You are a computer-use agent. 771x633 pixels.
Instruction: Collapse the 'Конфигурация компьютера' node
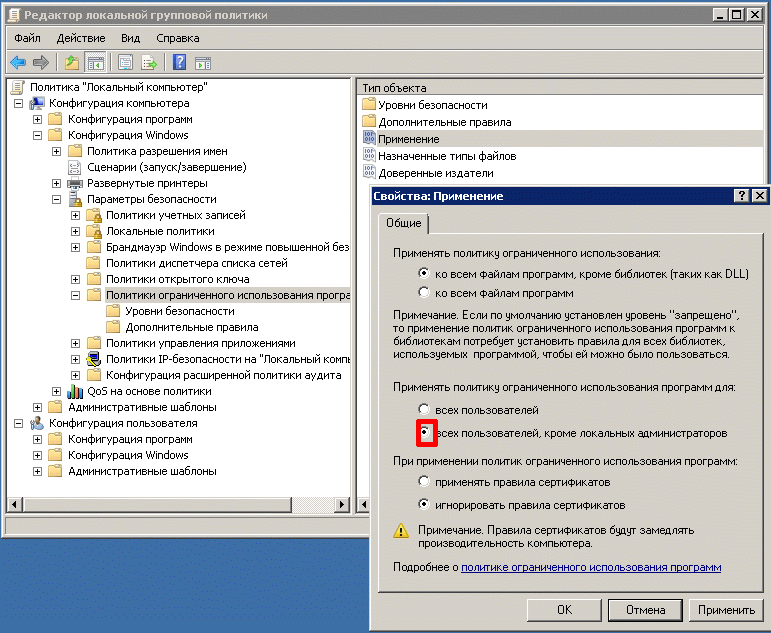[19, 104]
